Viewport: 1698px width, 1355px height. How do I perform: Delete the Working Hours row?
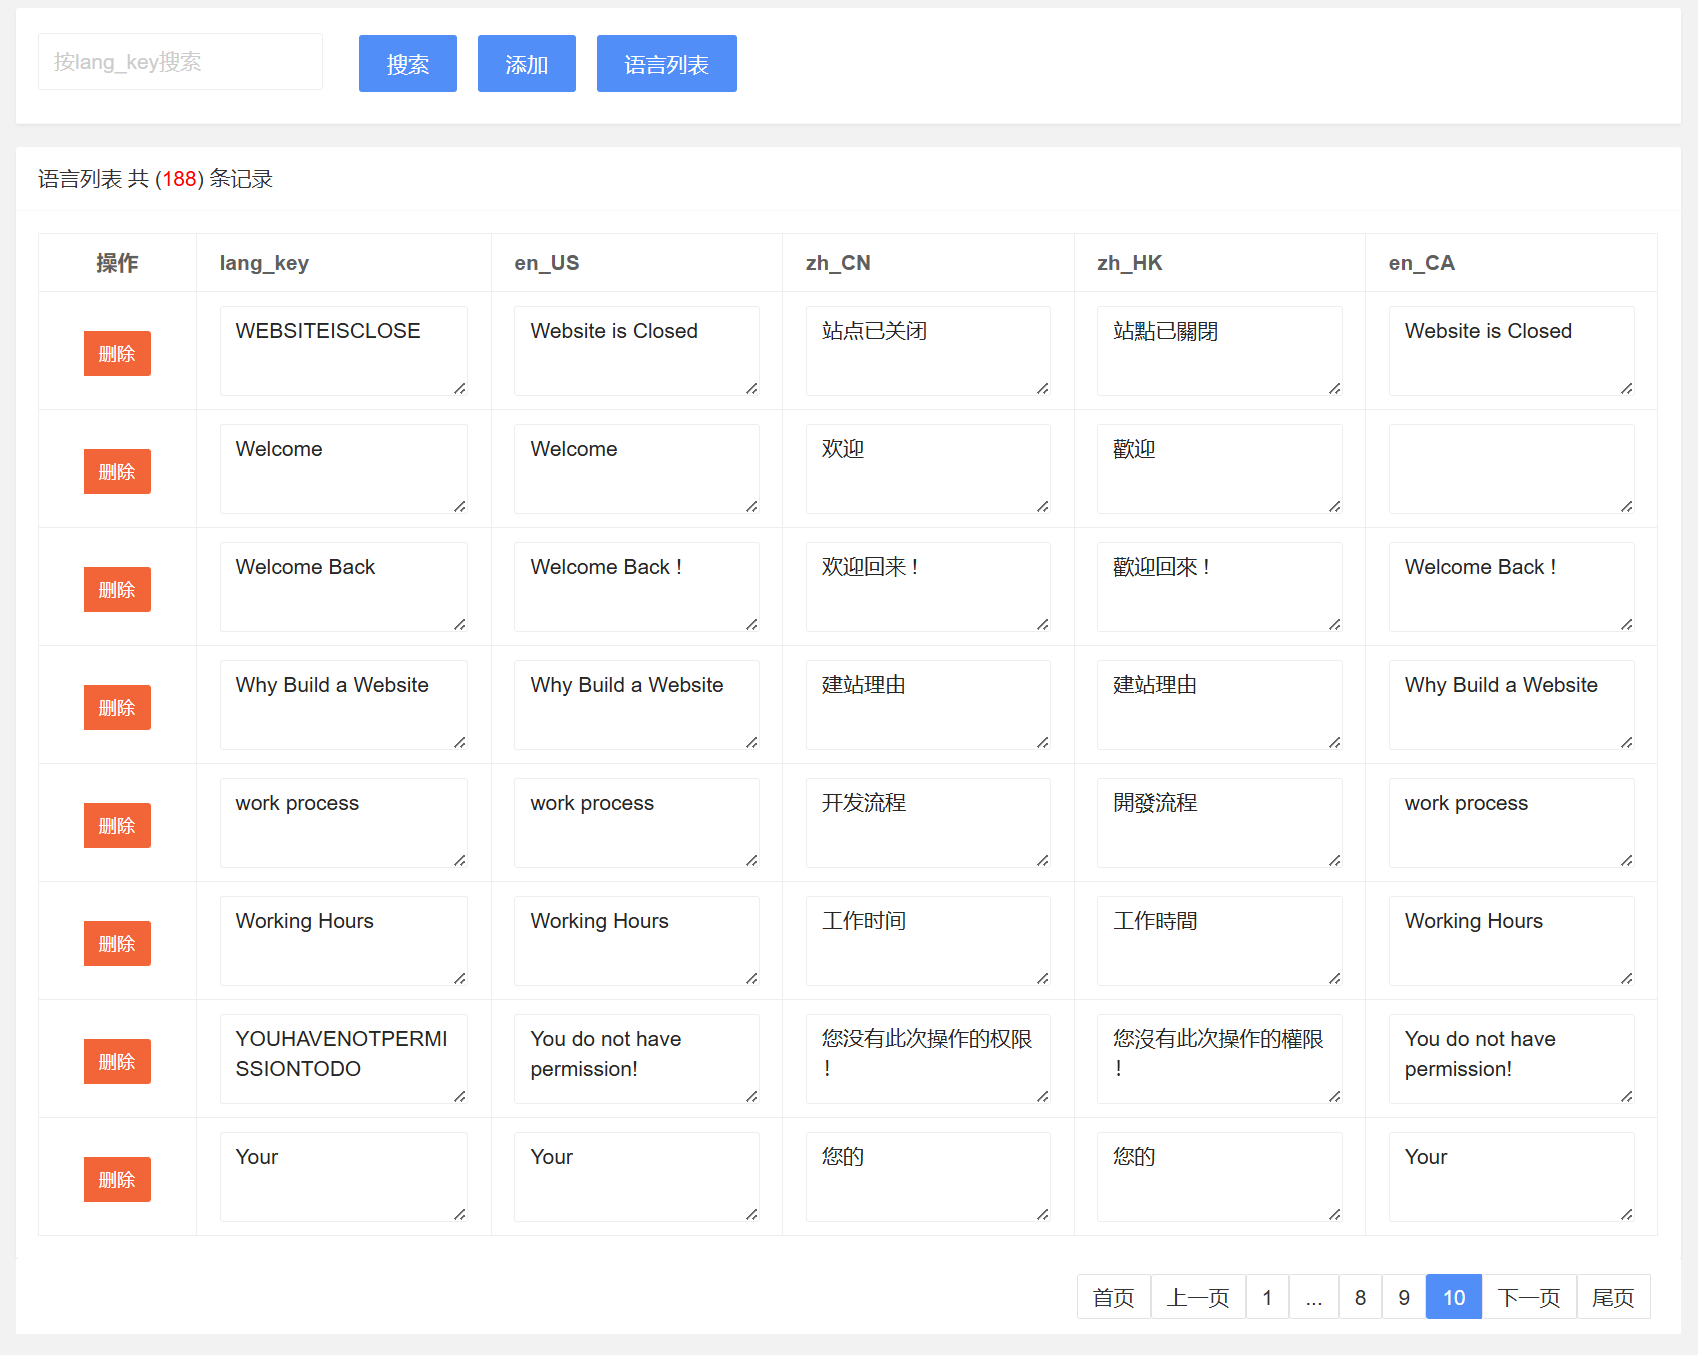coord(117,944)
